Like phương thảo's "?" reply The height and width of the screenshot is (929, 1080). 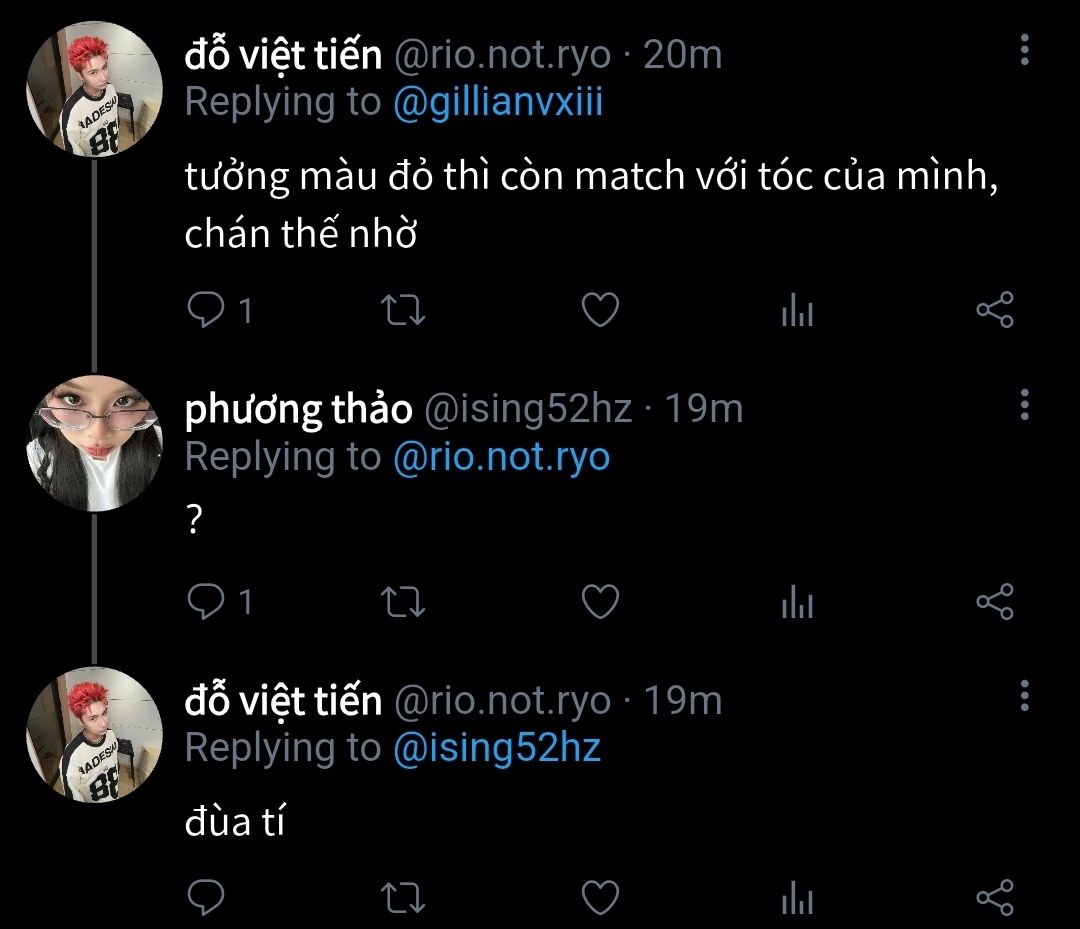600,601
